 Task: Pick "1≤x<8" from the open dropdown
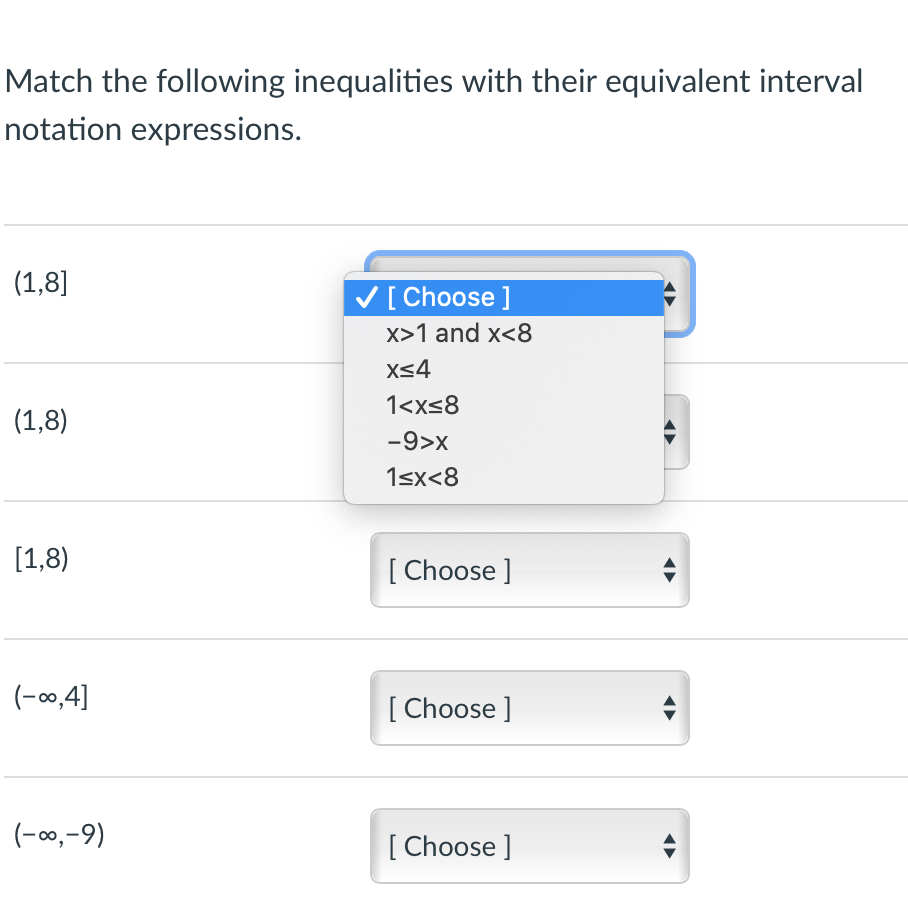[x=421, y=477]
